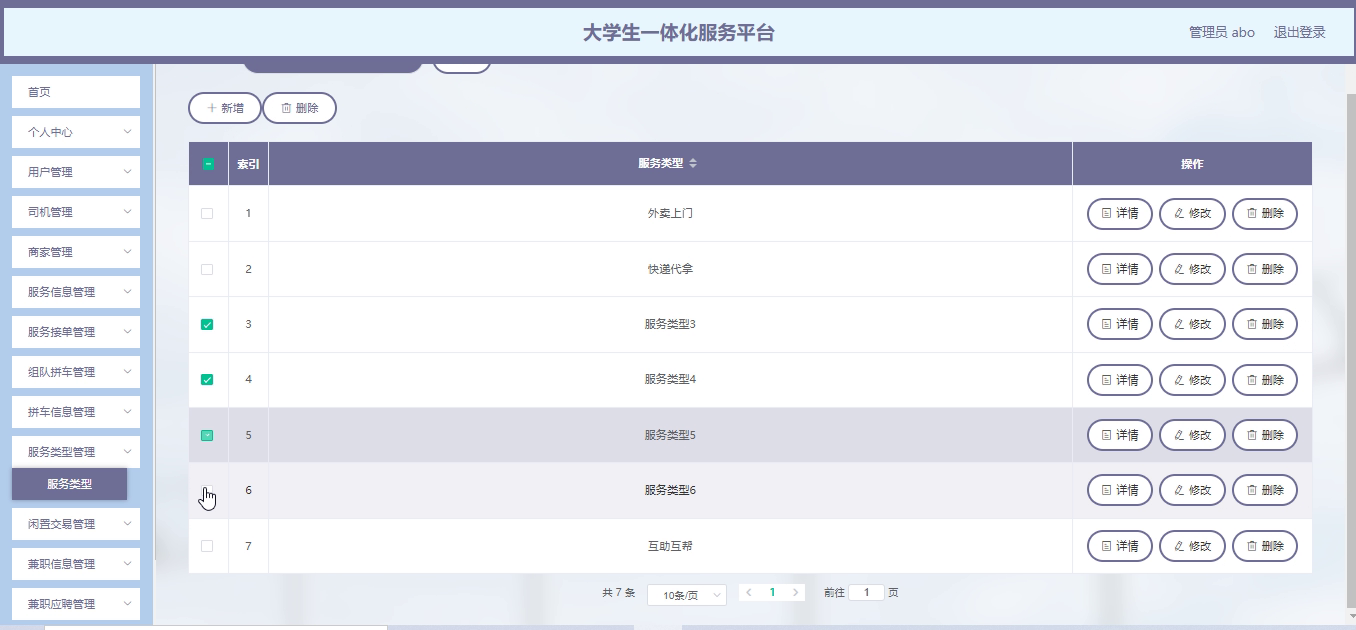1356x630 pixels.
Task: Click the trash icon on top 删除 button
Action: 286,108
